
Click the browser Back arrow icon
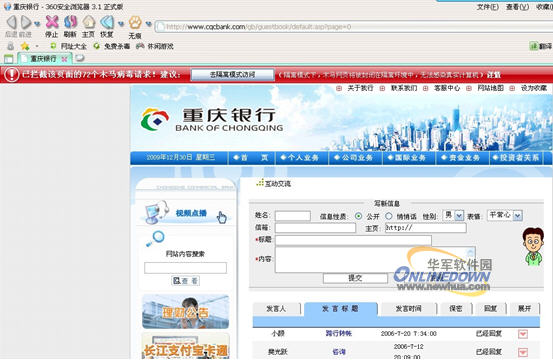11,22
